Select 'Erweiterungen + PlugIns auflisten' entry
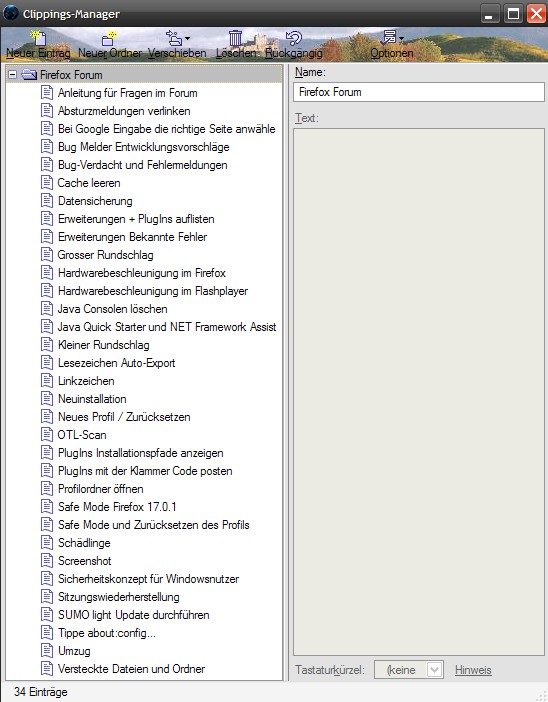 [136, 219]
